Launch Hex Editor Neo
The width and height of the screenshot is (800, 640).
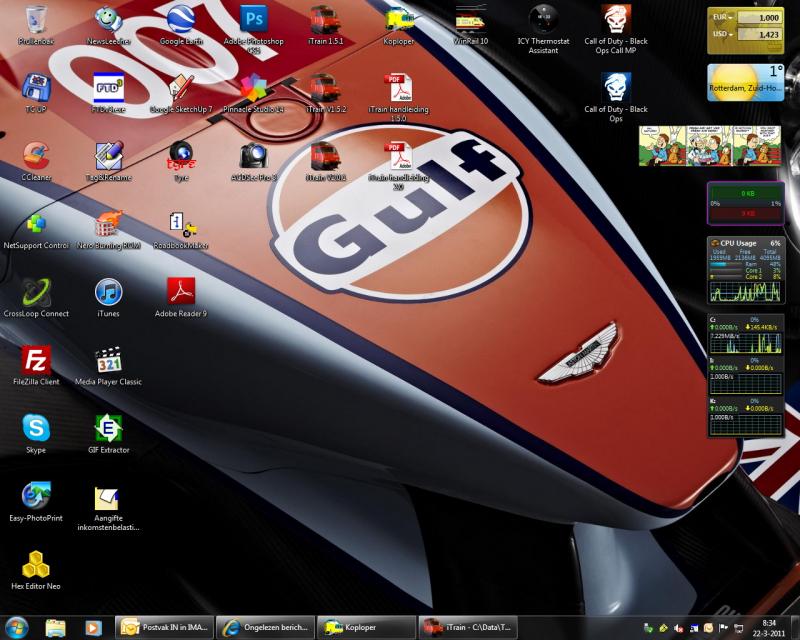click(x=36, y=571)
